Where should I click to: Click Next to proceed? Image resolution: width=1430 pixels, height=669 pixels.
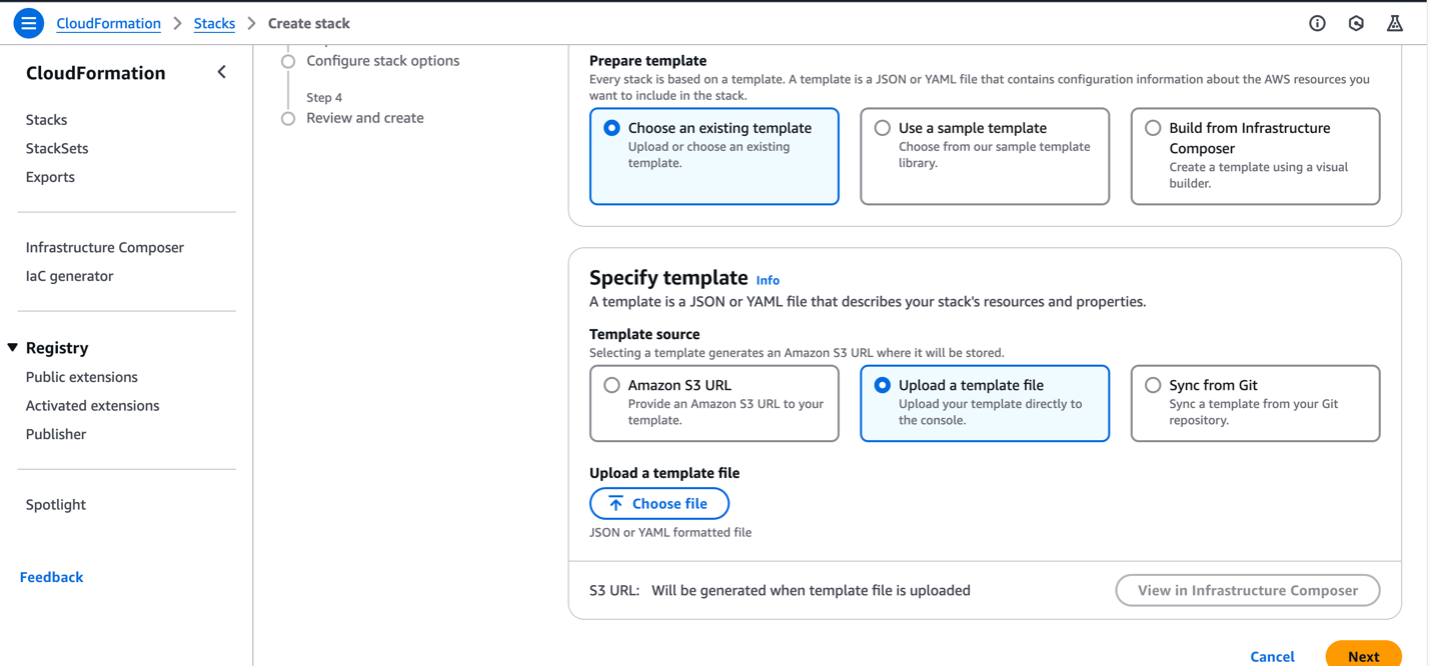1364,657
